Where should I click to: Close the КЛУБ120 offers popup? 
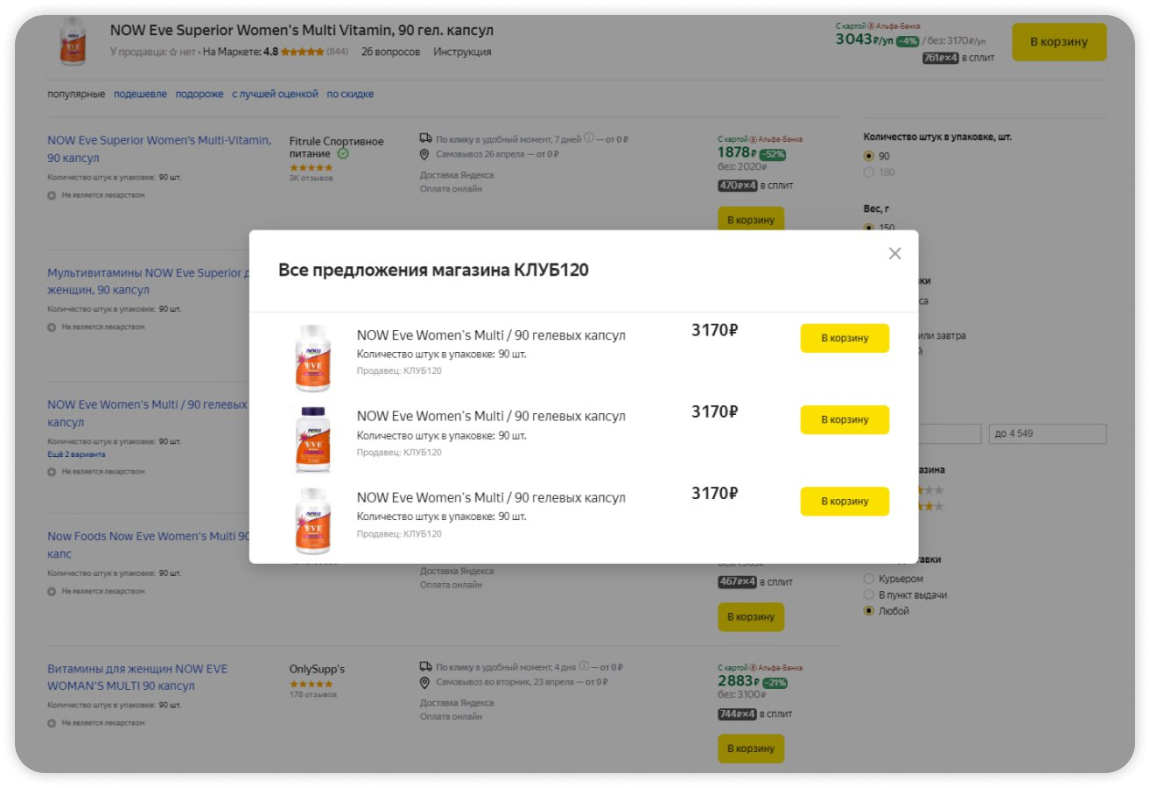pyautogui.click(x=894, y=254)
